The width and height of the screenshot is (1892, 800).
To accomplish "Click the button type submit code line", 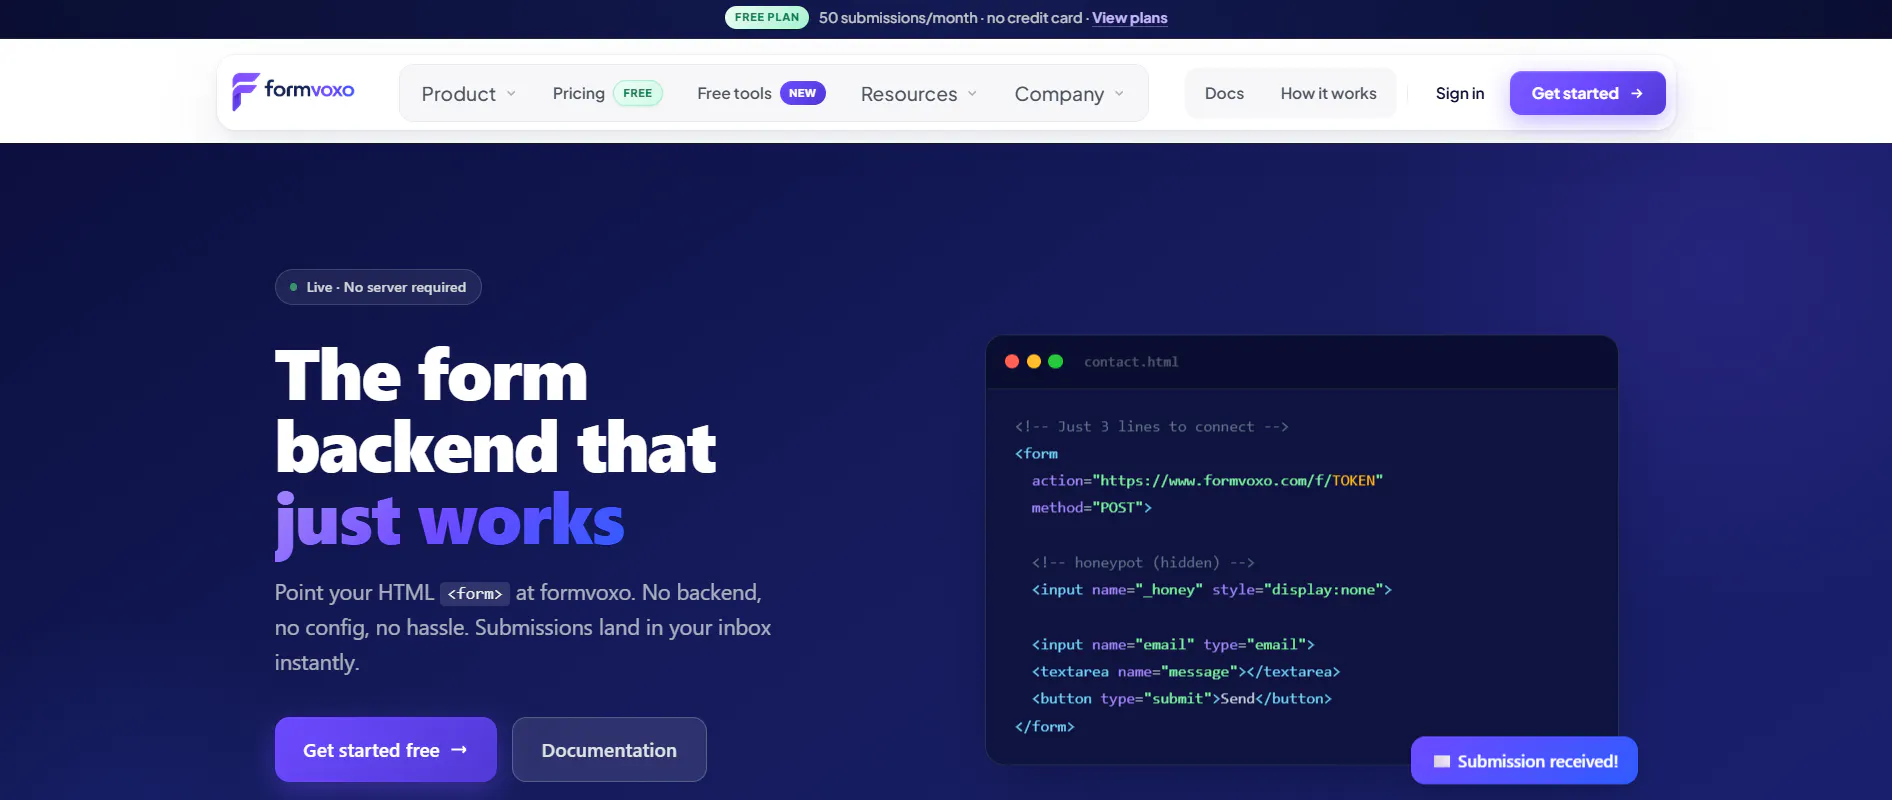I will click(1182, 699).
